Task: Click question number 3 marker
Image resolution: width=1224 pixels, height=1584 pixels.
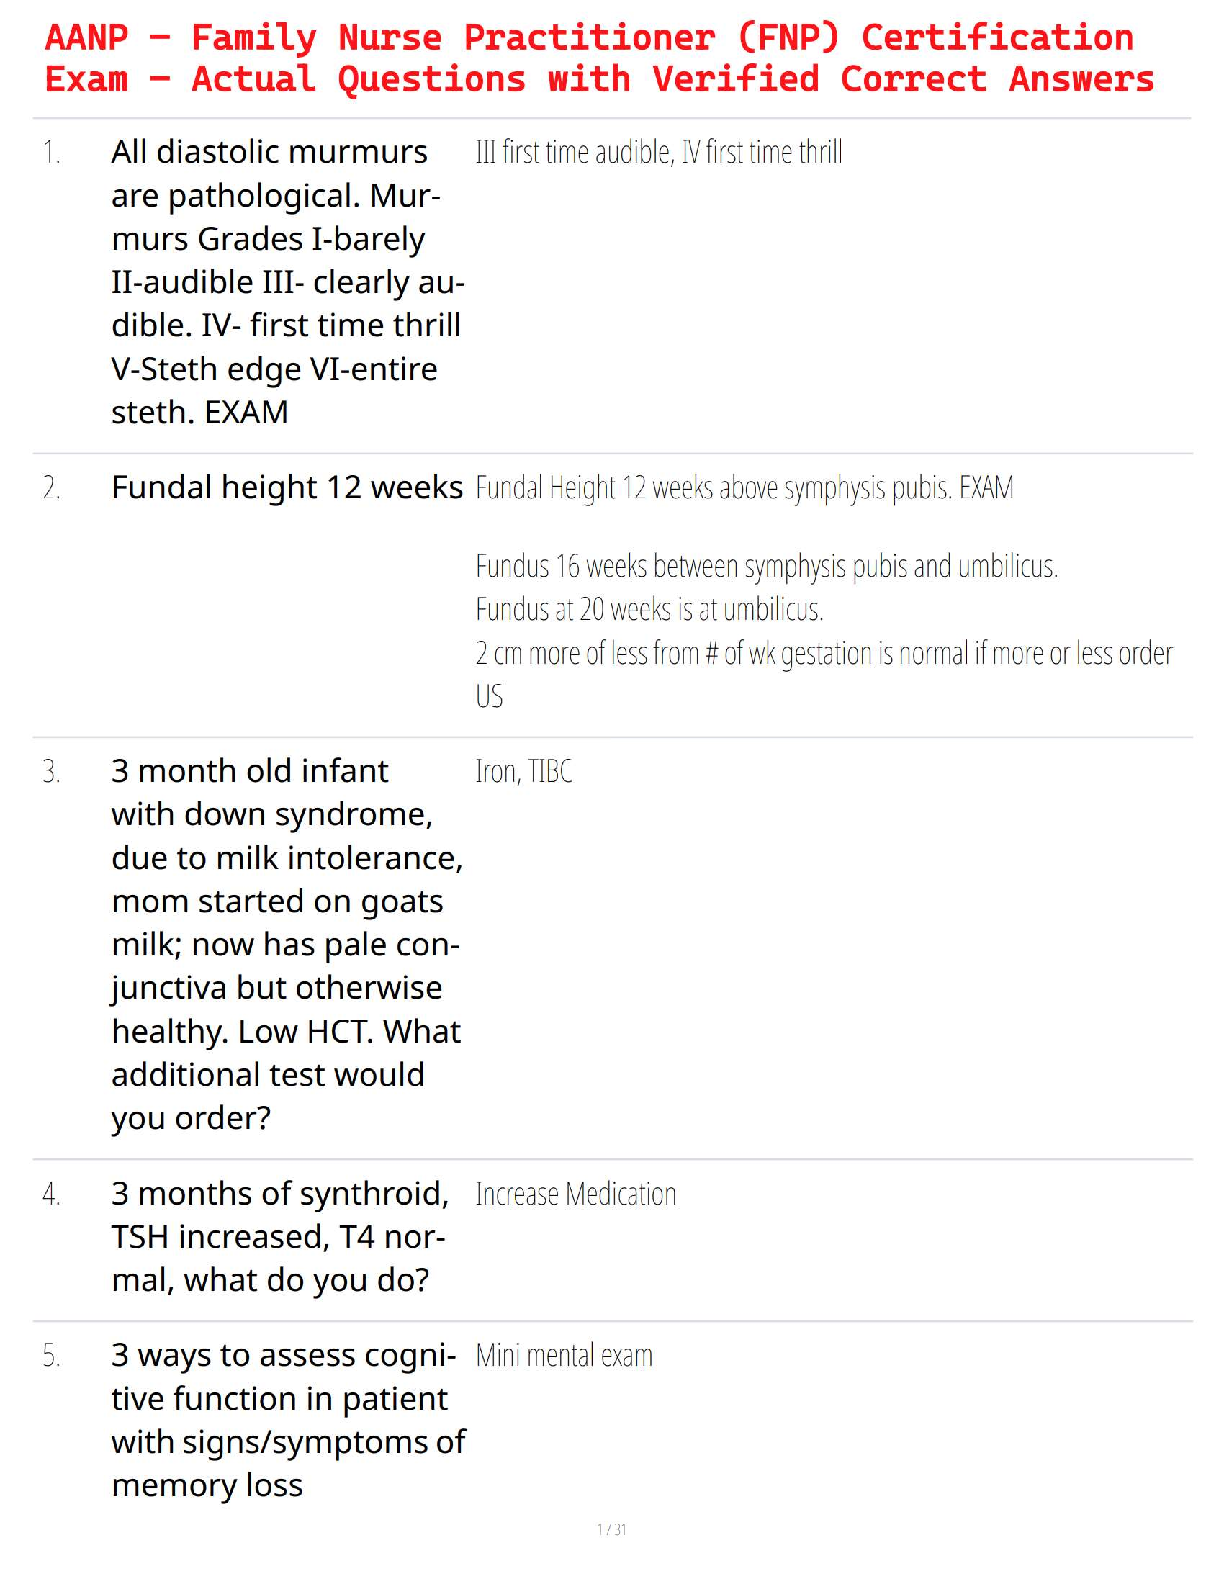Action: (51, 772)
